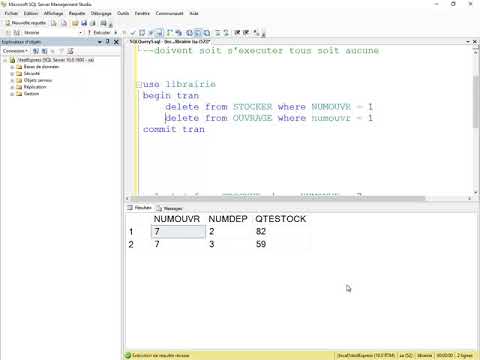Viewport: 480px width, 360px height.
Task: Click the row 2 header in results grid
Action: [131, 244]
